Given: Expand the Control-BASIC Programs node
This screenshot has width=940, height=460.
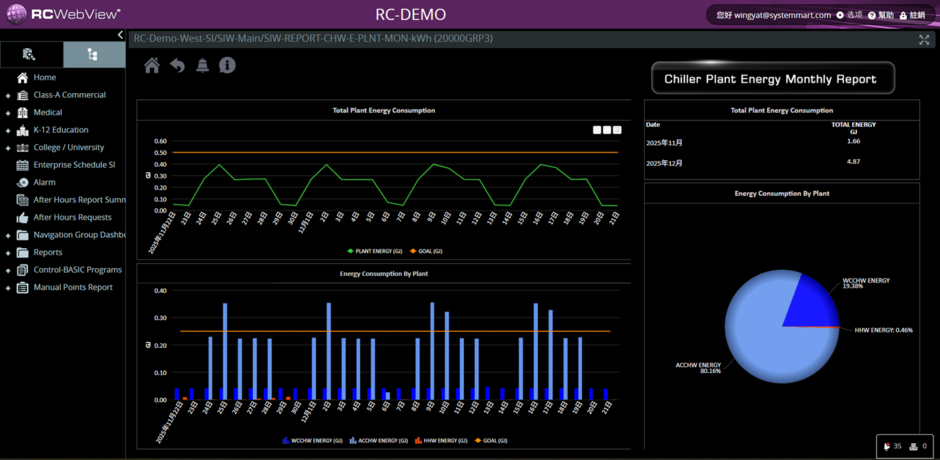Looking at the screenshot, I should (x=8, y=270).
